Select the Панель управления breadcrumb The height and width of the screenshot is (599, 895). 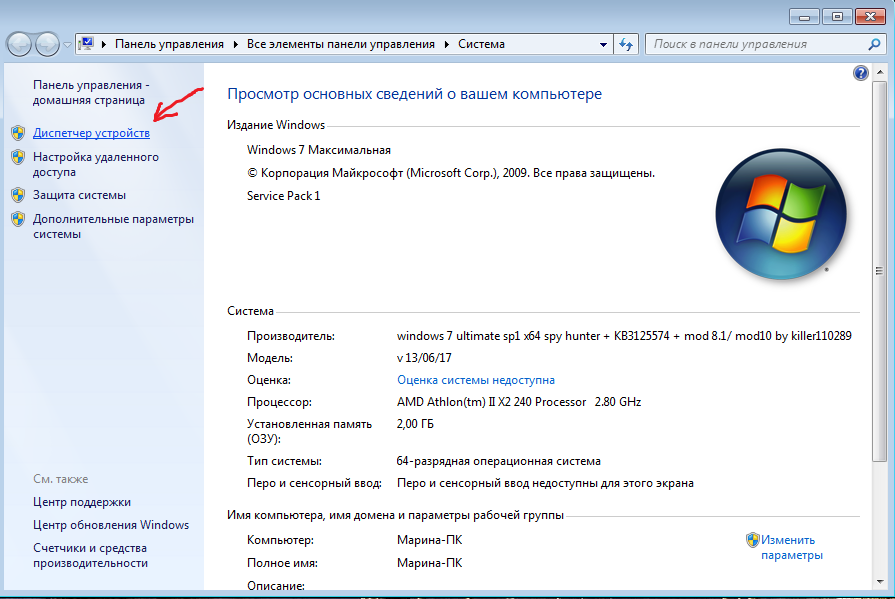pos(169,44)
